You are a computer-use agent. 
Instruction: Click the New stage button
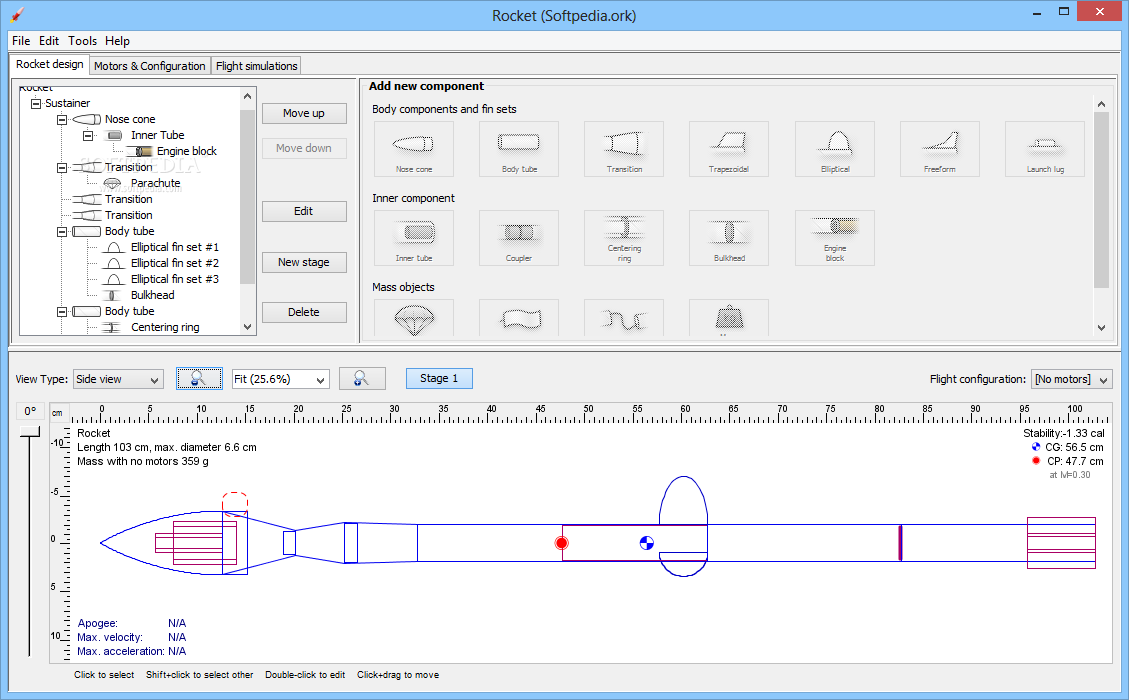pyautogui.click(x=304, y=262)
